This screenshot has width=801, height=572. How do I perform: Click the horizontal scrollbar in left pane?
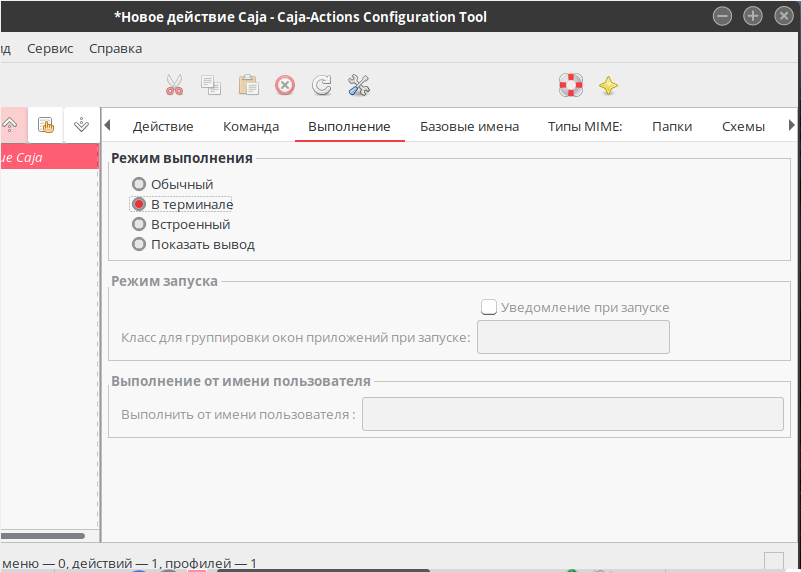pyautogui.click(x=43, y=536)
